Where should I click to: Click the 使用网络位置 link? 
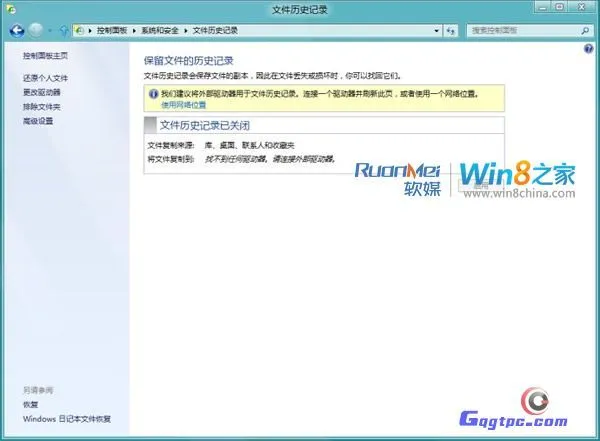coord(183,105)
